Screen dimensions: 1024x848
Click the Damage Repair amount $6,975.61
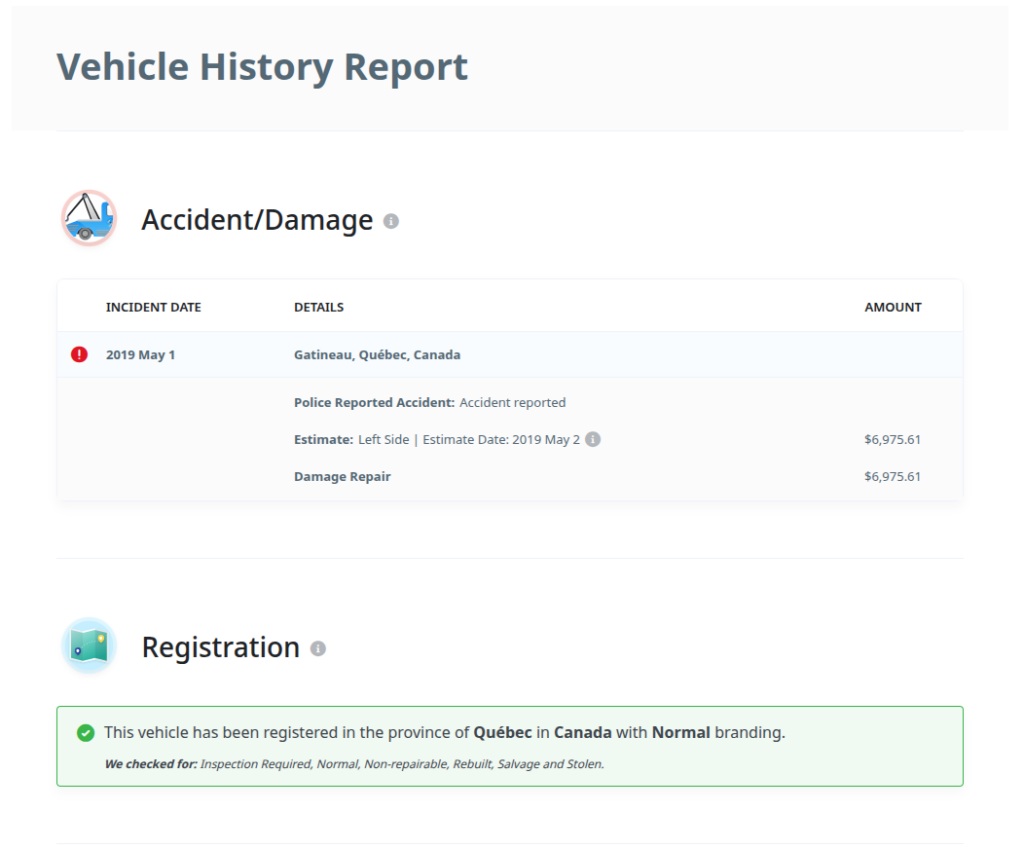click(x=892, y=477)
